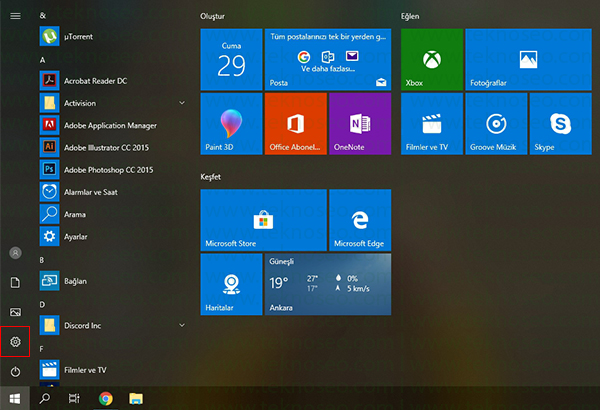Open the Skype tile
The height and width of the screenshot is (410, 600).
561,124
